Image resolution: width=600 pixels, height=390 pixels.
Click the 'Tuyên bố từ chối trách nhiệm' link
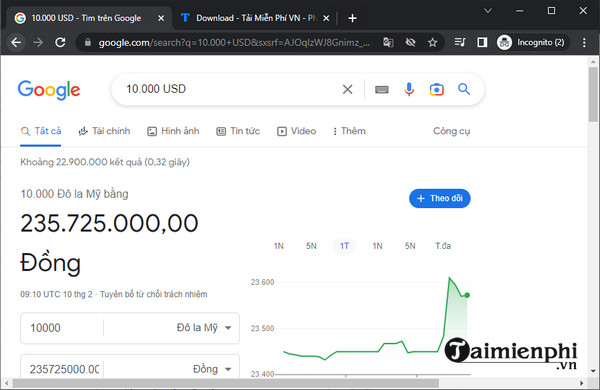(x=153, y=294)
